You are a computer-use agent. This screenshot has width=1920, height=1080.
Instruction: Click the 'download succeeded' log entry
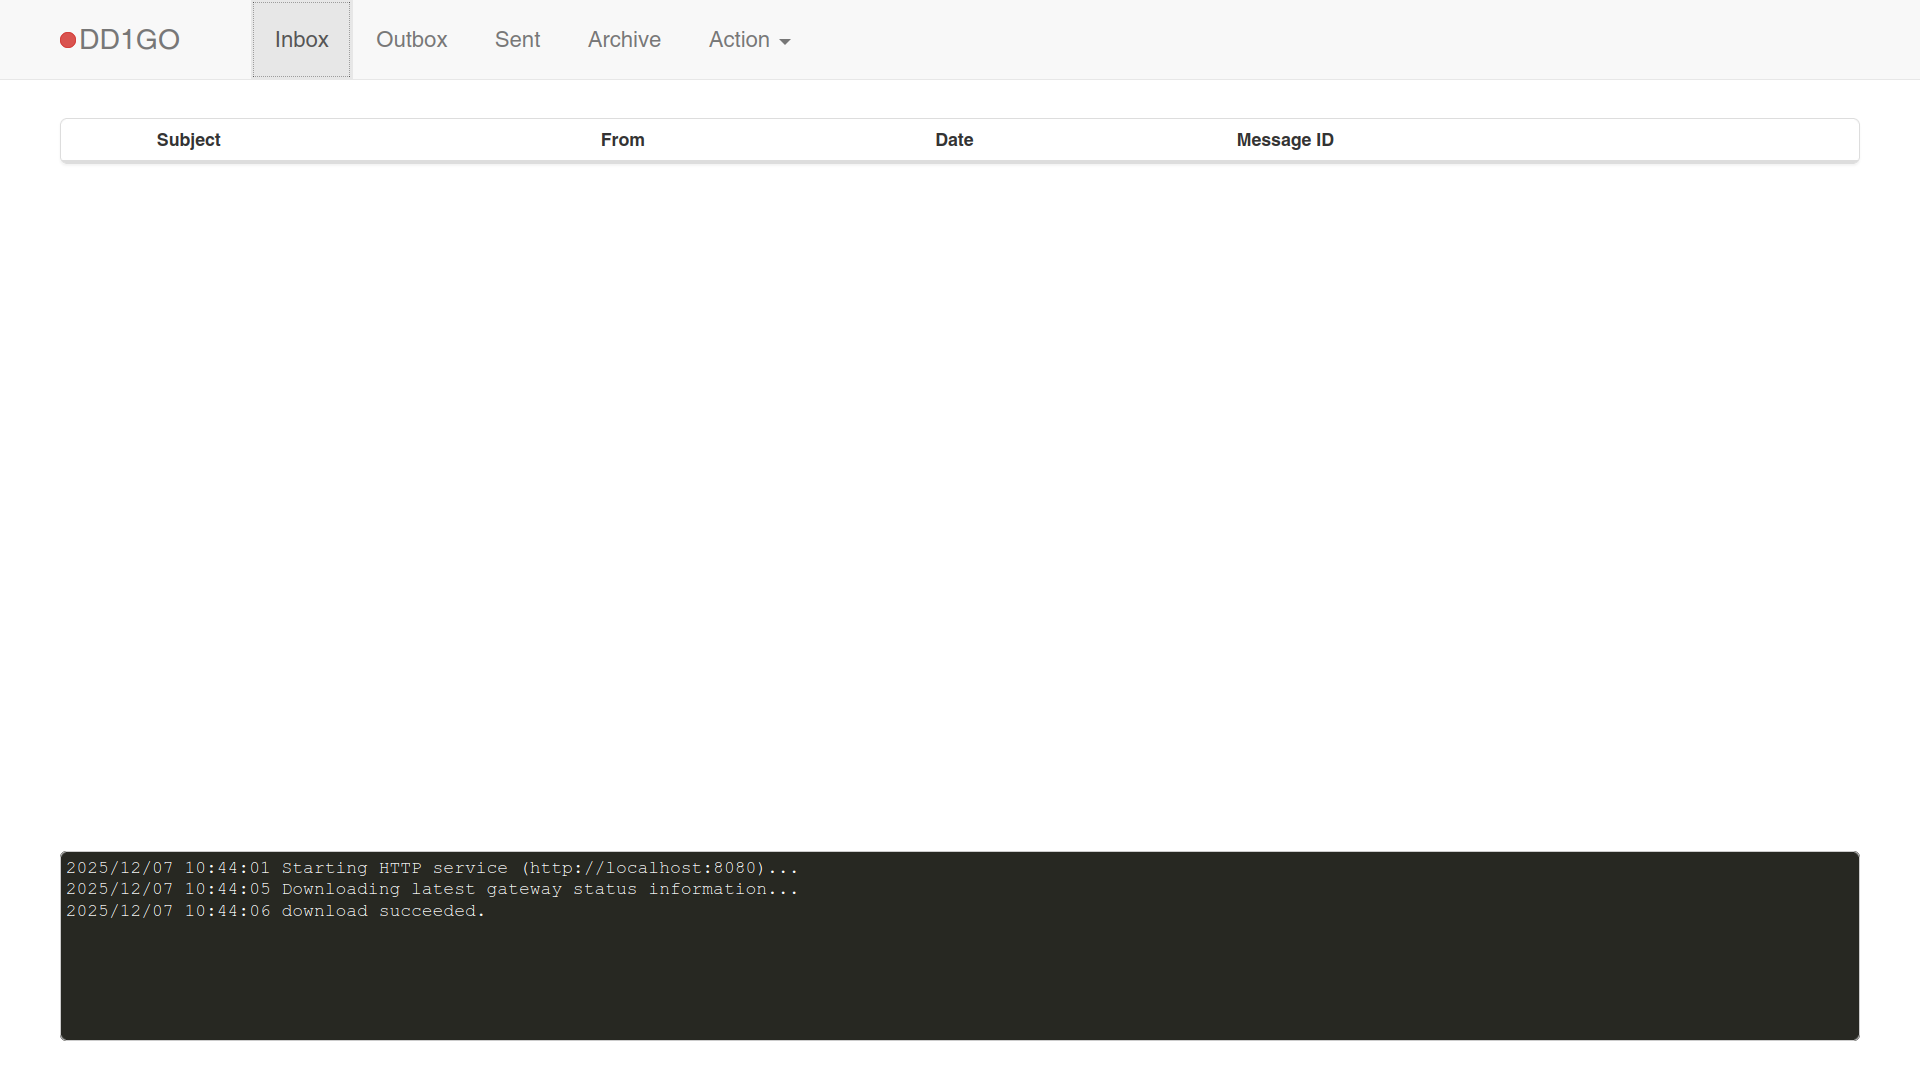(382, 911)
